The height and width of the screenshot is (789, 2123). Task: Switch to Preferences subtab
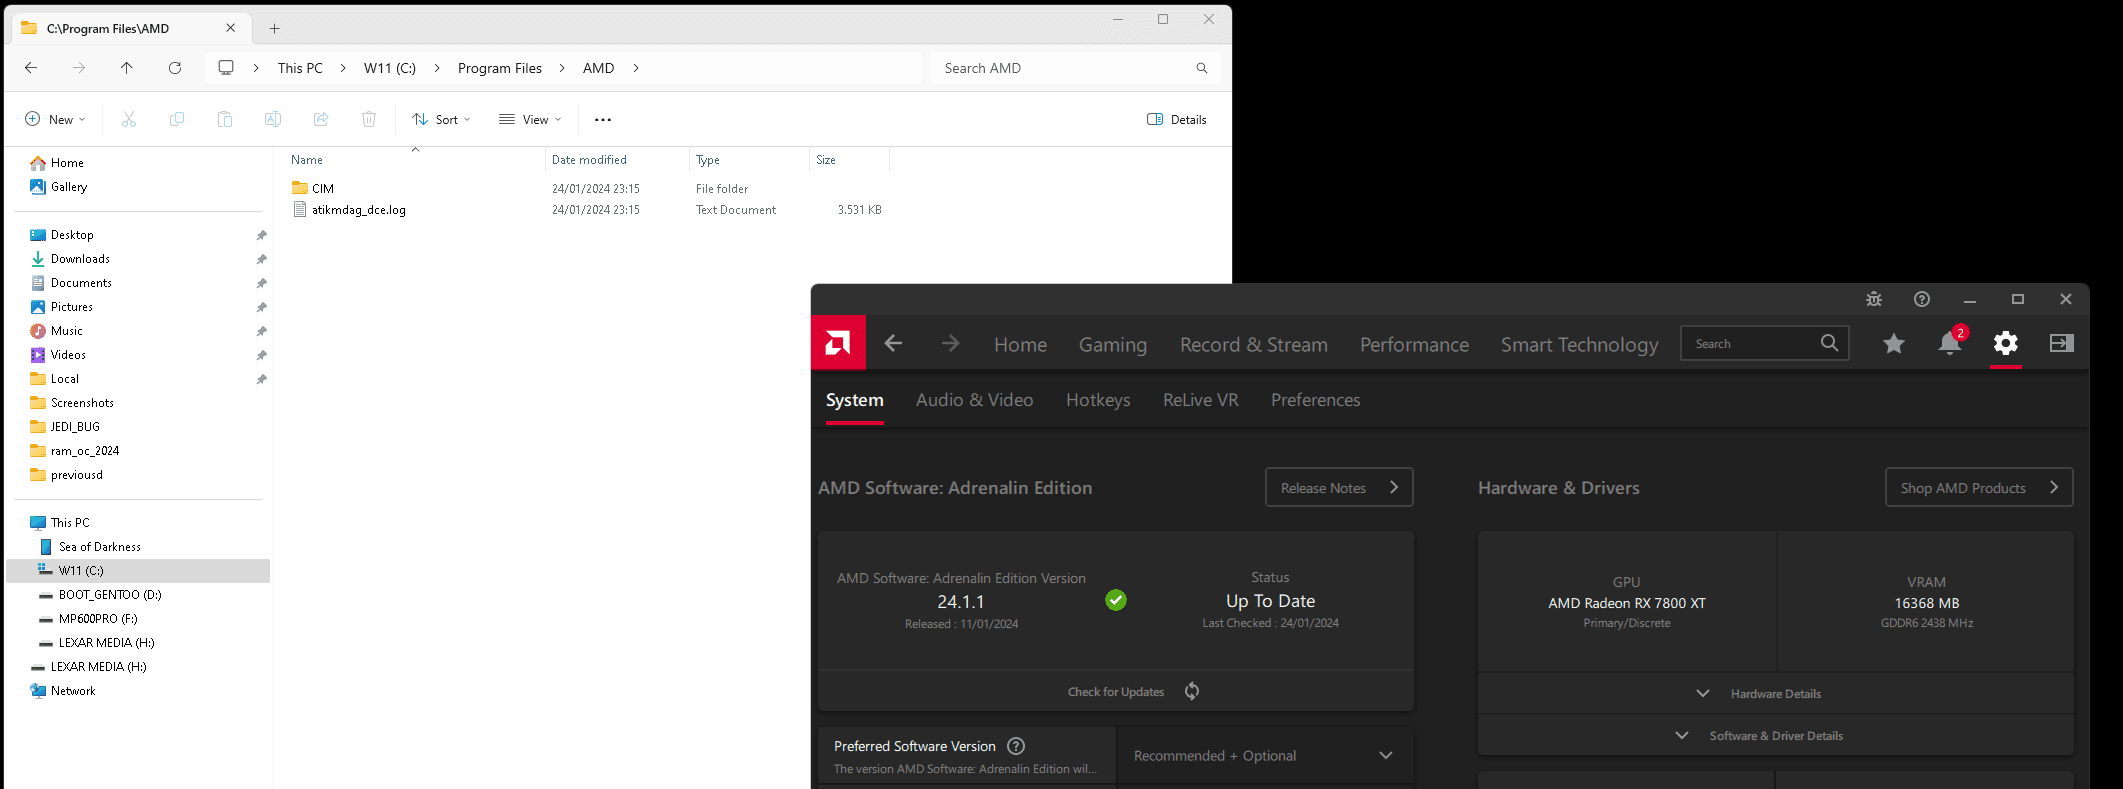1315,400
